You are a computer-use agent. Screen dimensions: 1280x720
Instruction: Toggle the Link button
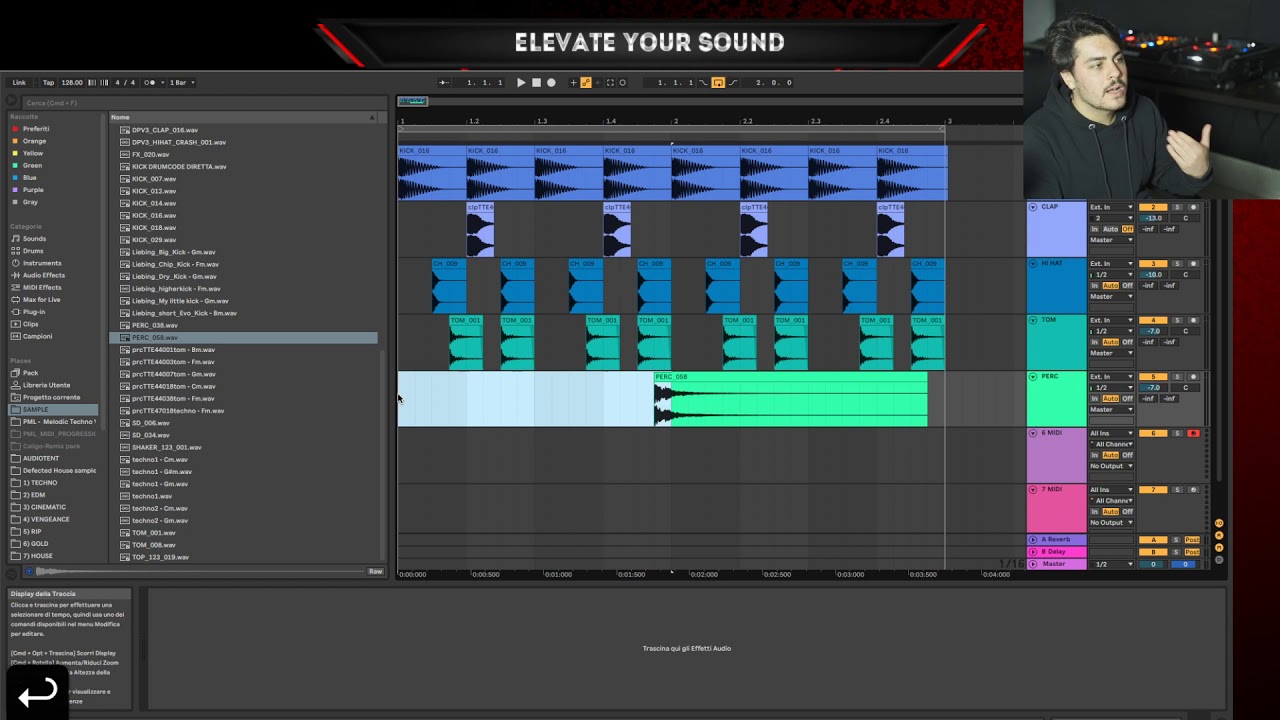tap(19, 82)
